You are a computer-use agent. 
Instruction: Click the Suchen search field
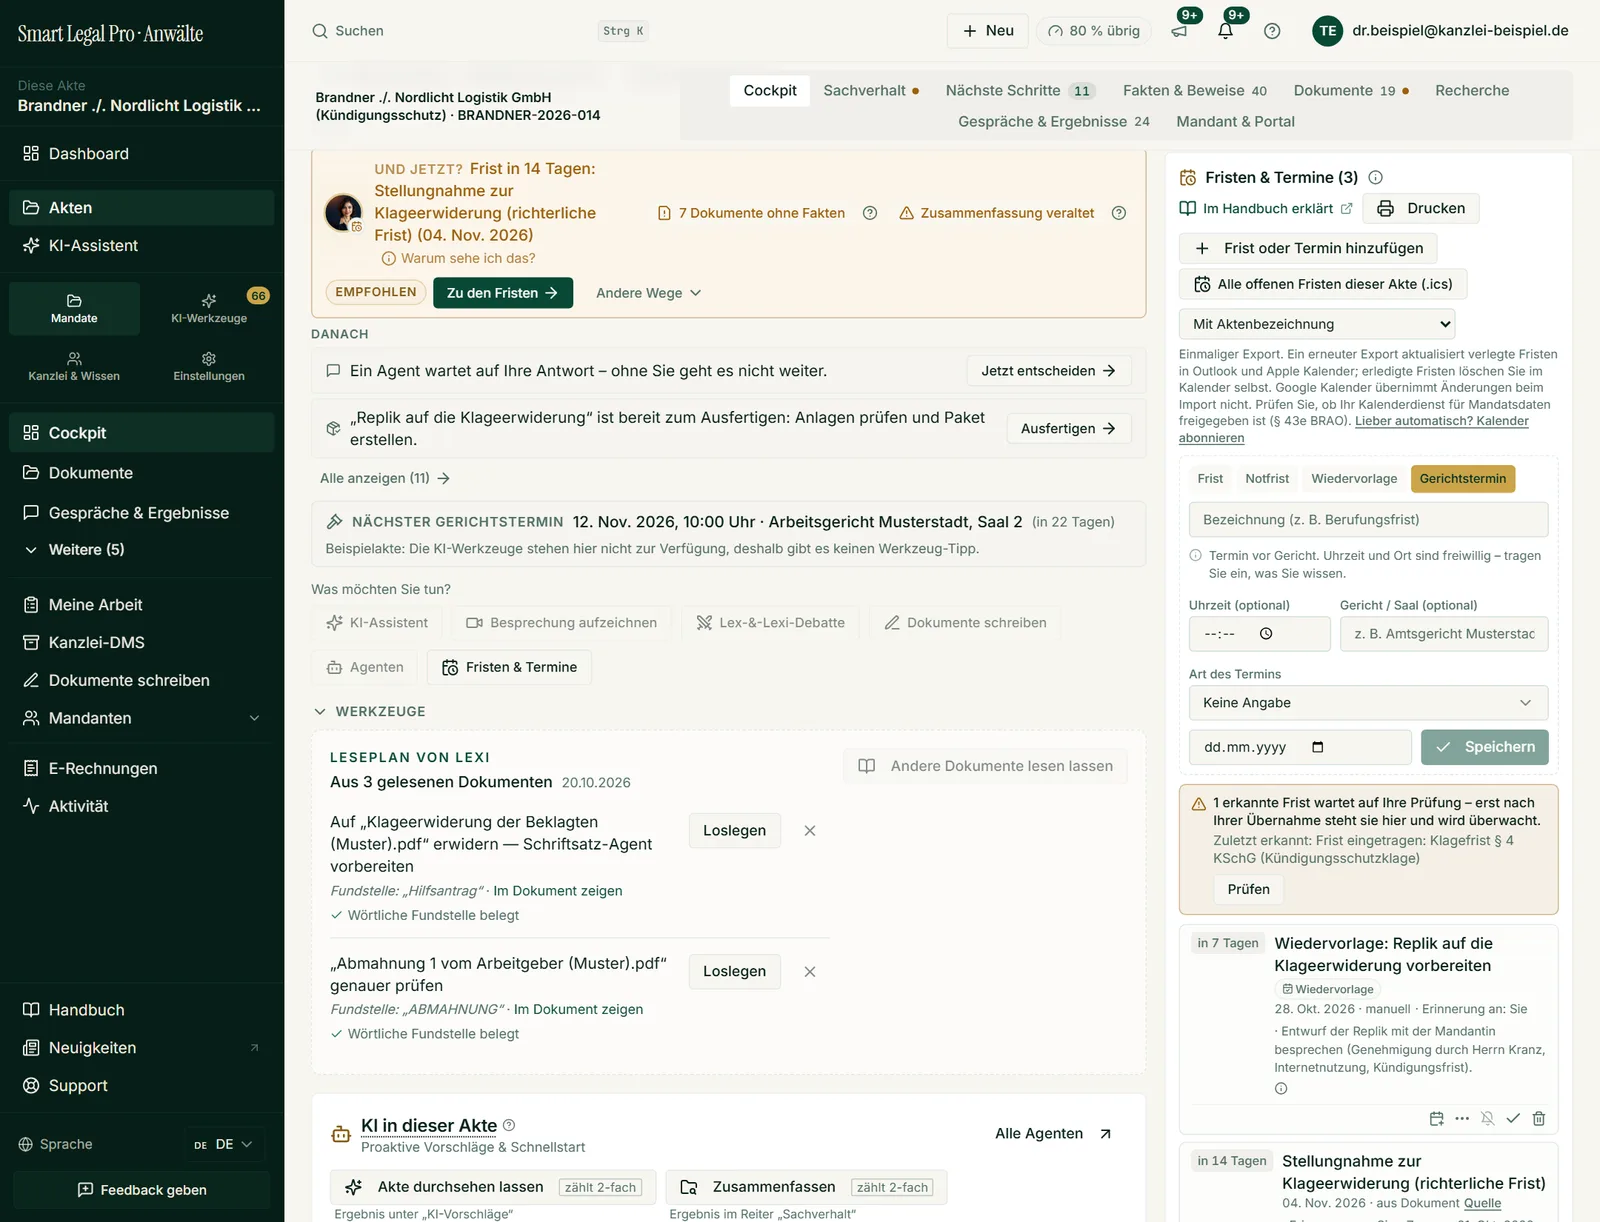pyautogui.click(x=480, y=31)
